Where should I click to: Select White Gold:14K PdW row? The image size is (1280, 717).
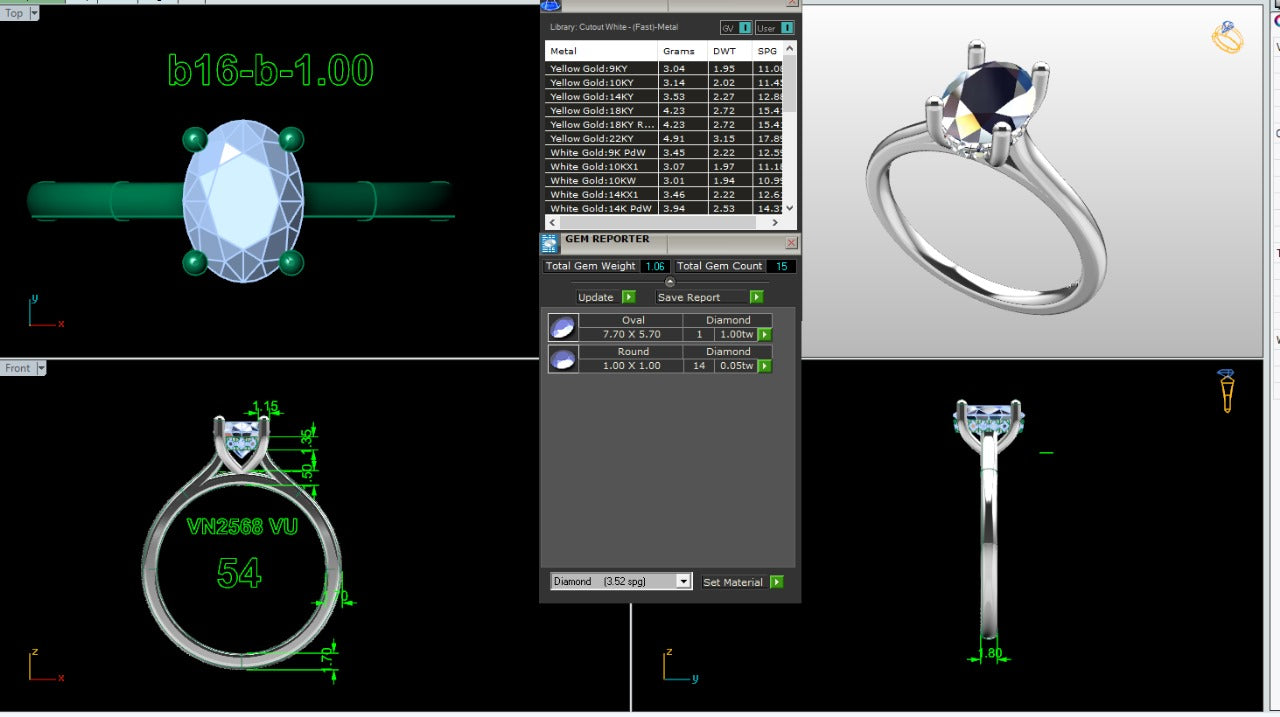coord(664,208)
